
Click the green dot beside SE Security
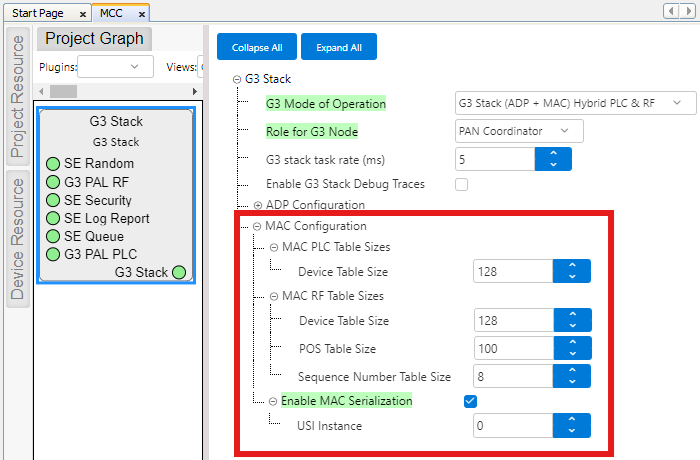[x=53, y=200]
